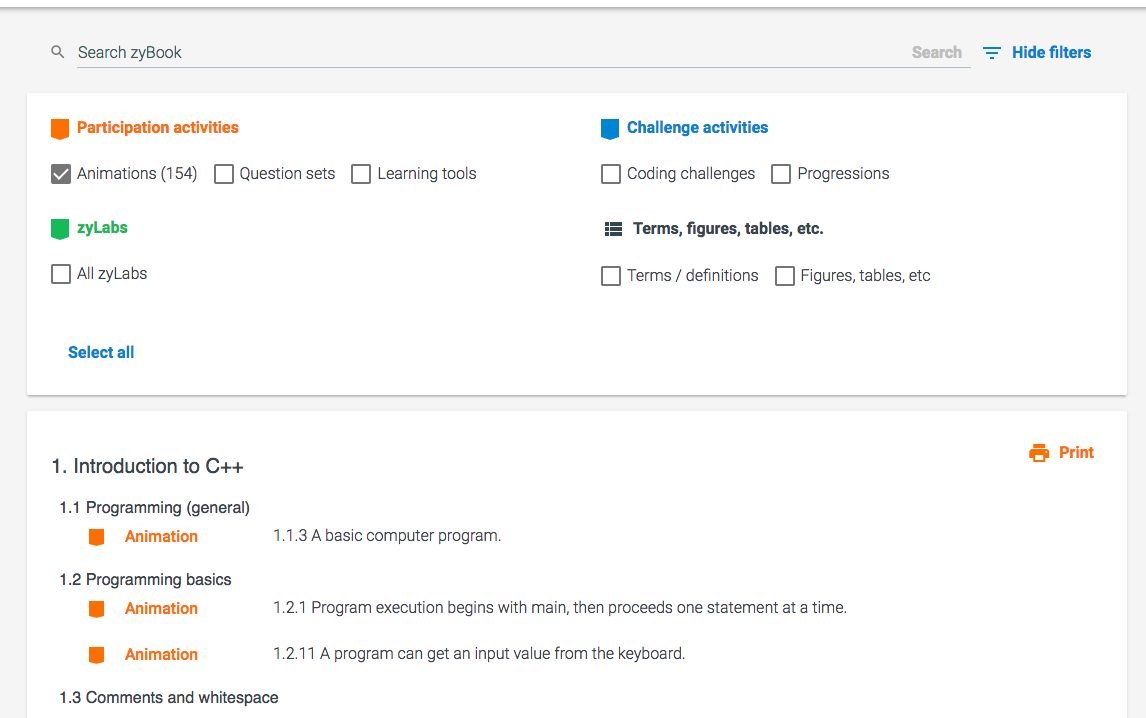Viewport: 1146px width, 718px height.
Task: Click the search magnifier icon
Action: 58,52
